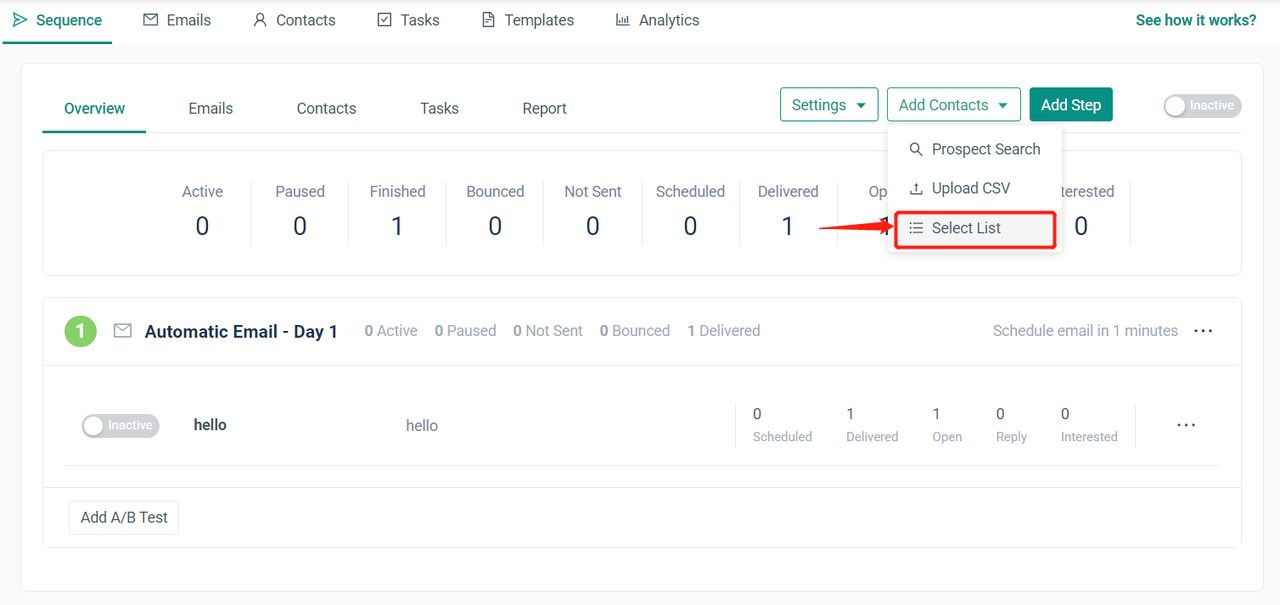Viewport: 1280px width, 605px height.
Task: Enable the hello email Inactive toggle
Action: pyautogui.click(x=120, y=426)
